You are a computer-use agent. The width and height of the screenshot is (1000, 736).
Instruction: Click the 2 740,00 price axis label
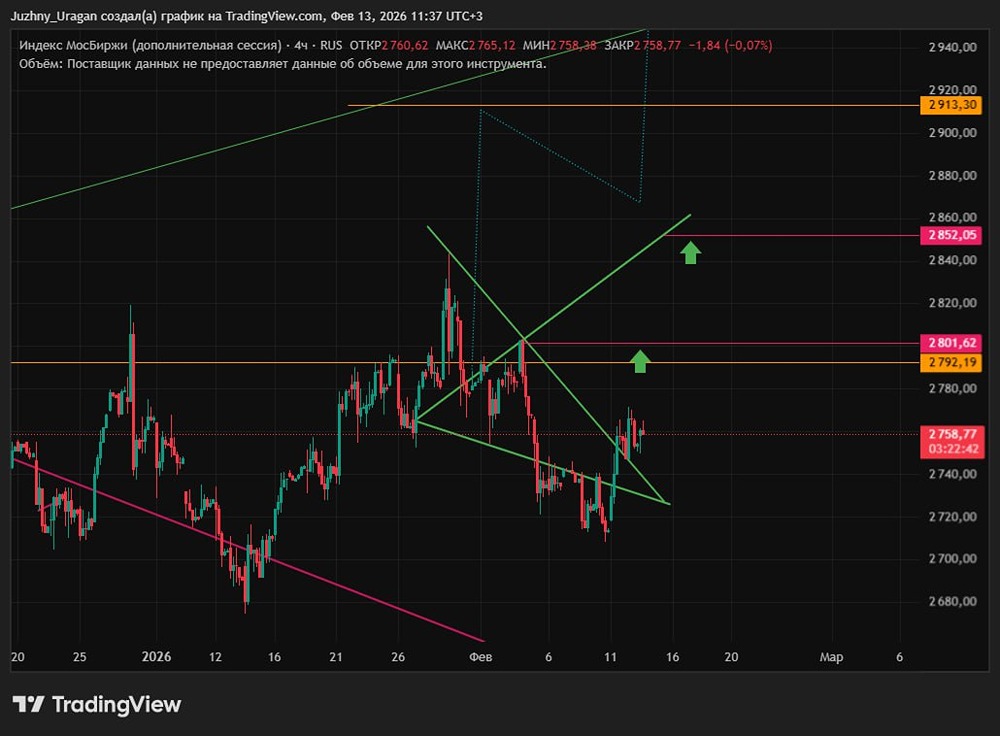pyautogui.click(x=952, y=474)
